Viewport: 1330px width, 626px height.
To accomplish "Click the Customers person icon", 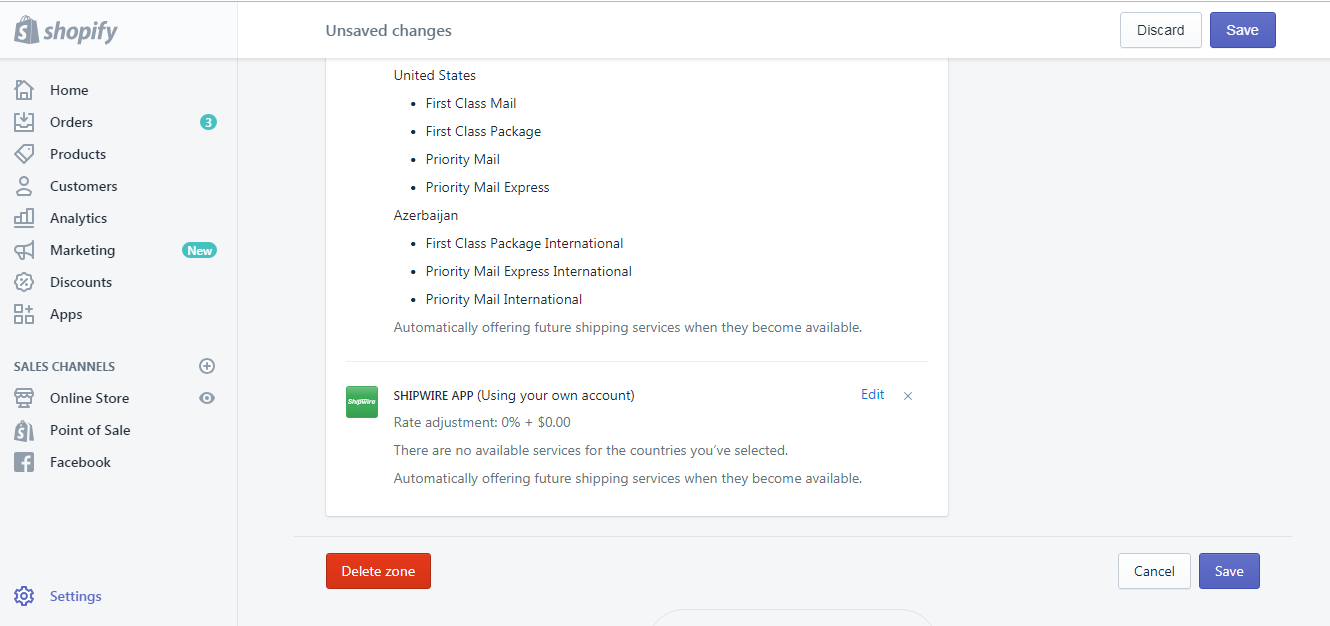I will (24, 186).
